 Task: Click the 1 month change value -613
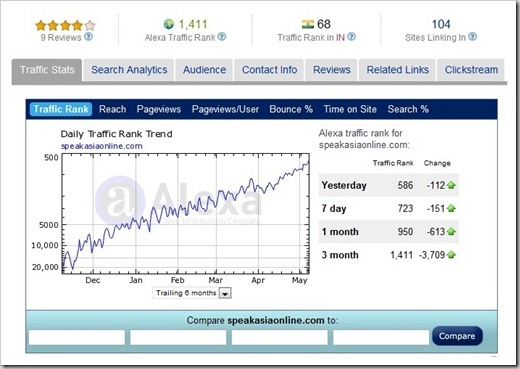(x=436, y=232)
